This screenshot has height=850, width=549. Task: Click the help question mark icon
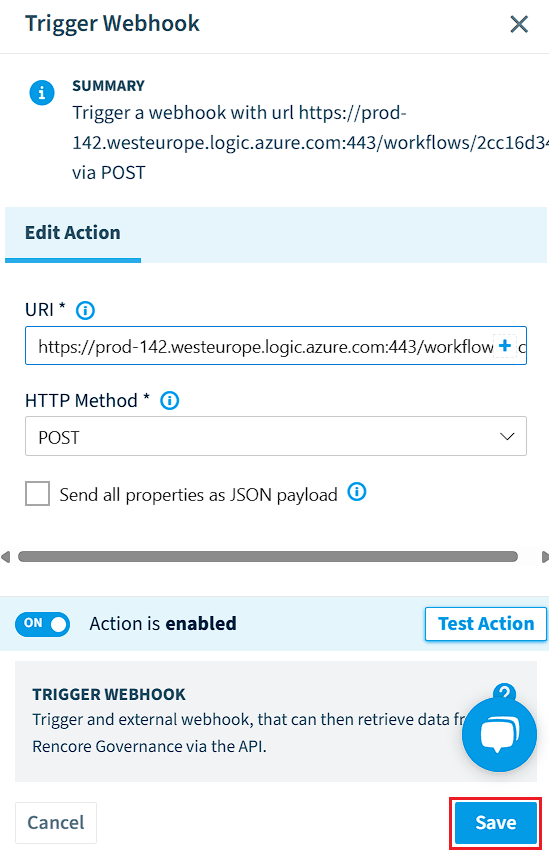pos(505,691)
